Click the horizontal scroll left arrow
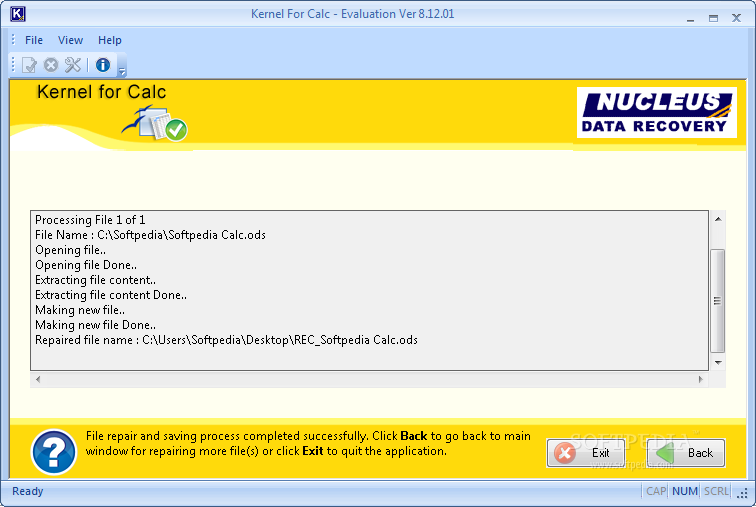The image size is (756, 507). tap(38, 379)
